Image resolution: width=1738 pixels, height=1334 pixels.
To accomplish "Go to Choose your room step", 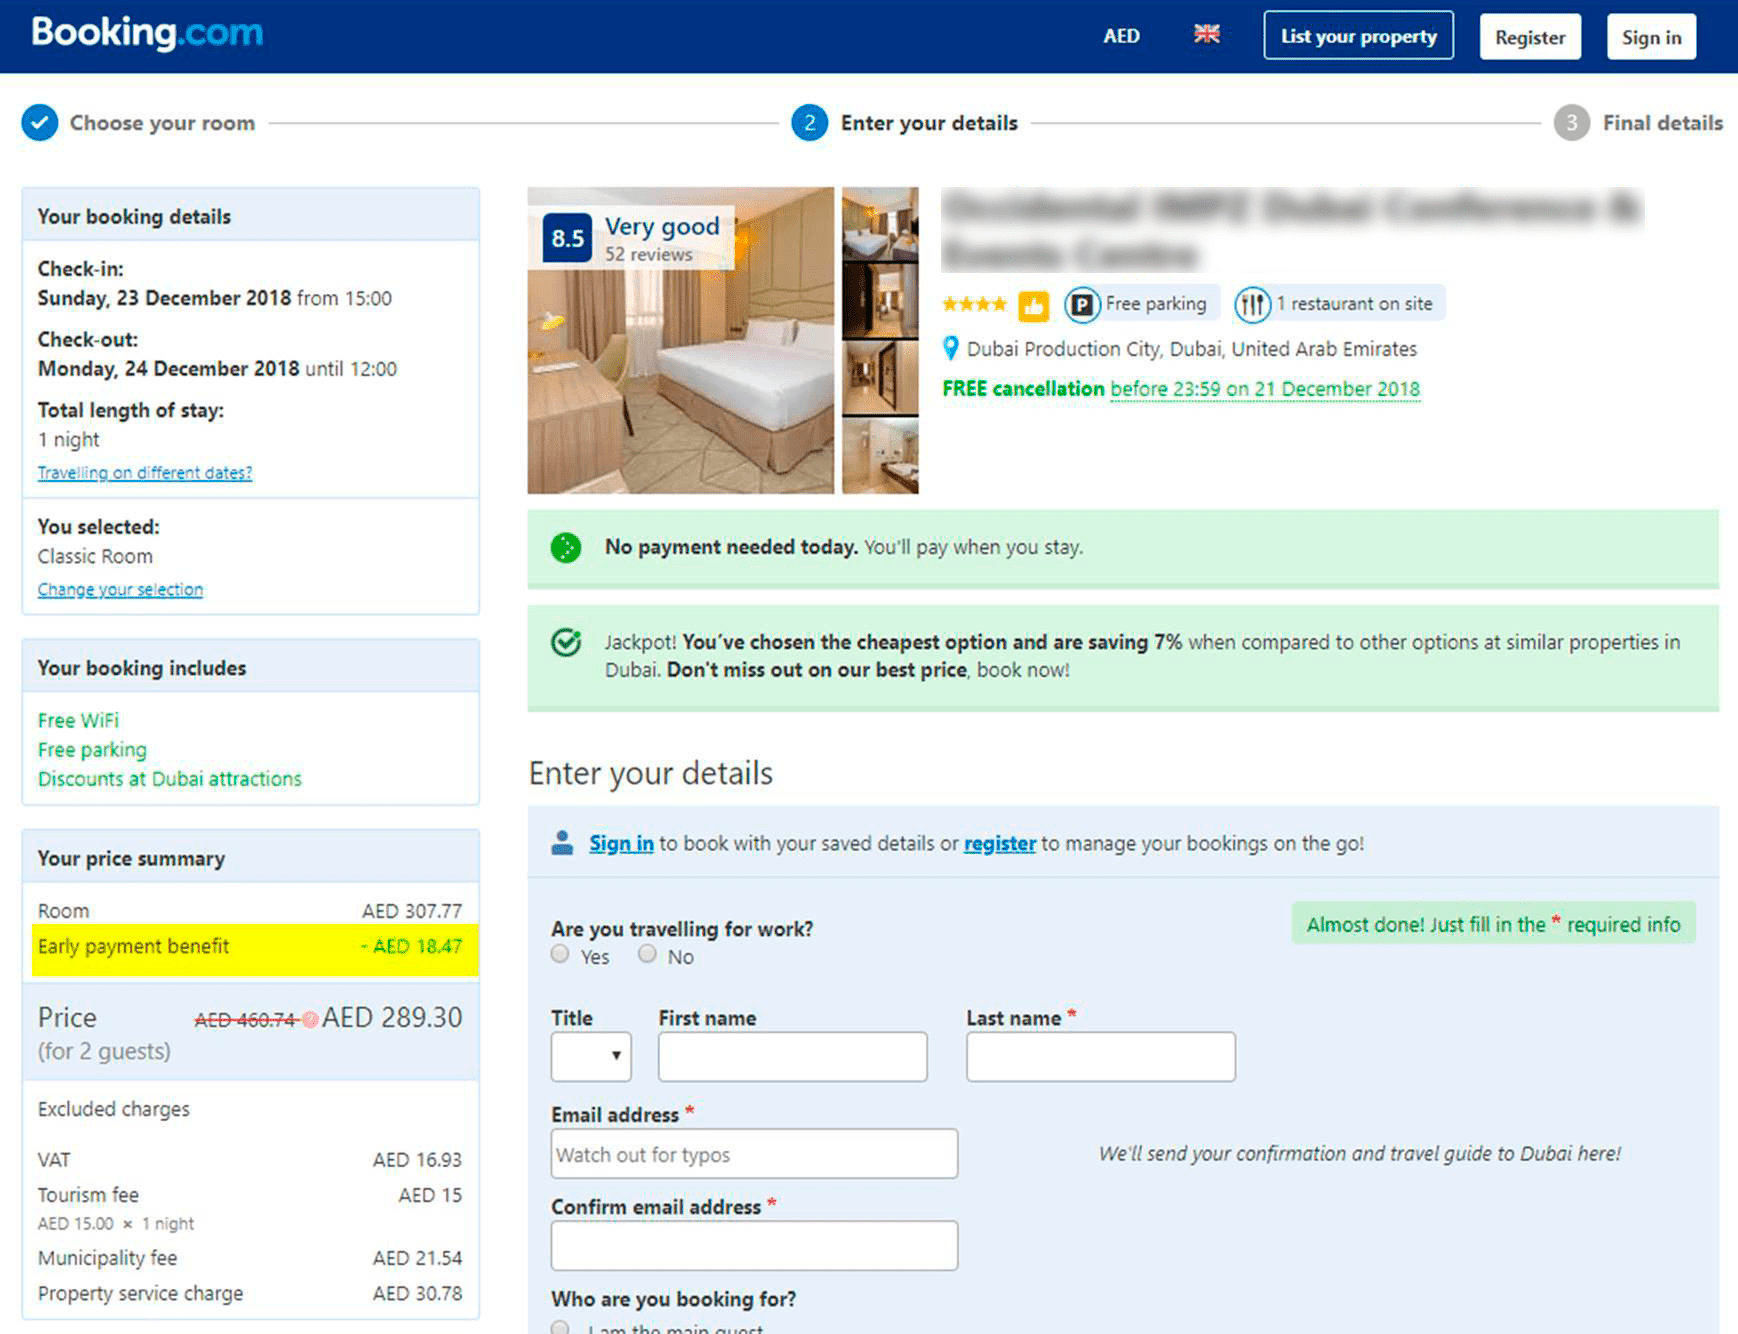I will coord(162,123).
